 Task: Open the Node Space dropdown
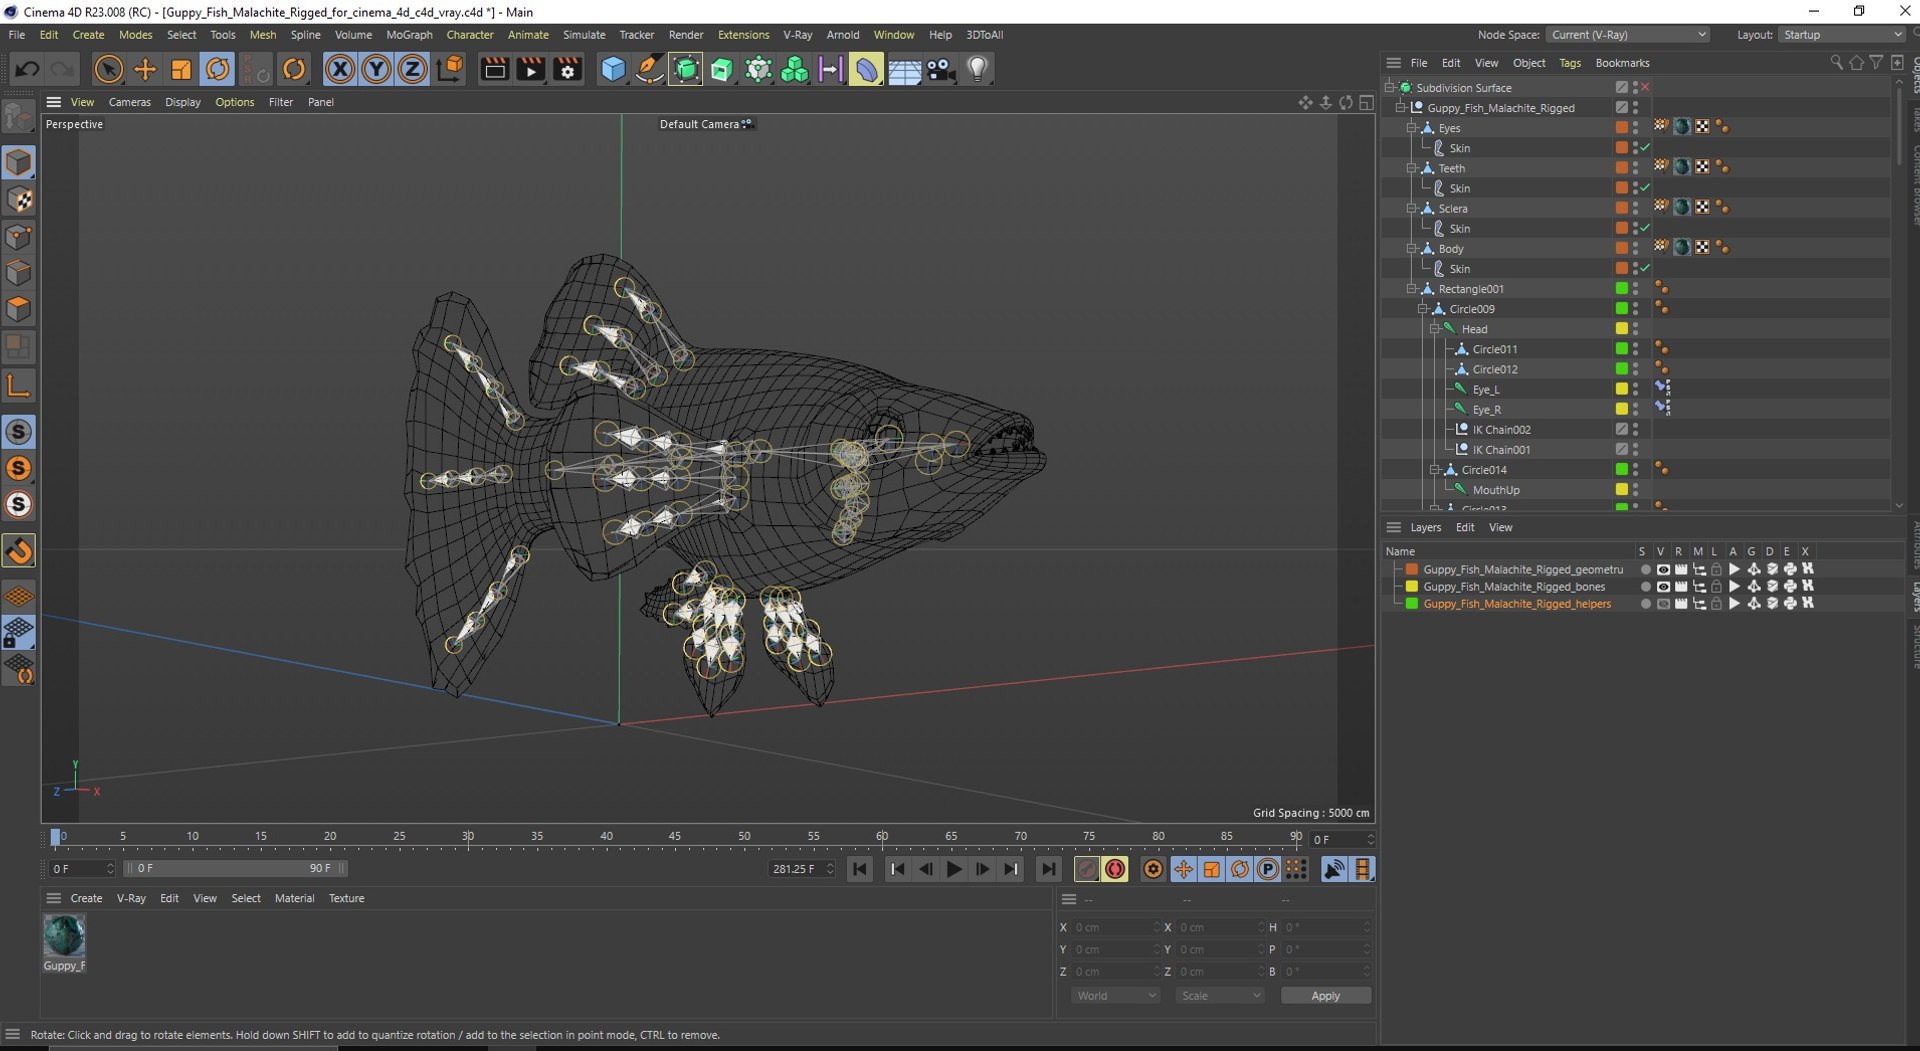[x=1628, y=35]
